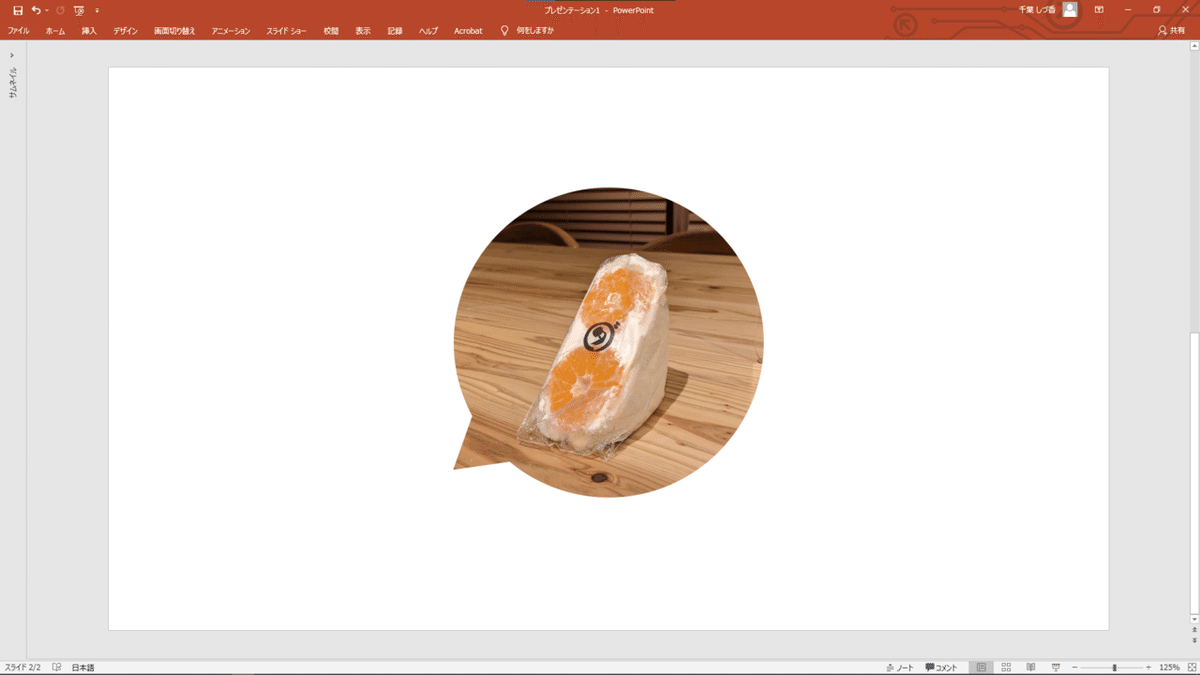
Task: Click the zoom slider handle
Action: coord(1114,667)
